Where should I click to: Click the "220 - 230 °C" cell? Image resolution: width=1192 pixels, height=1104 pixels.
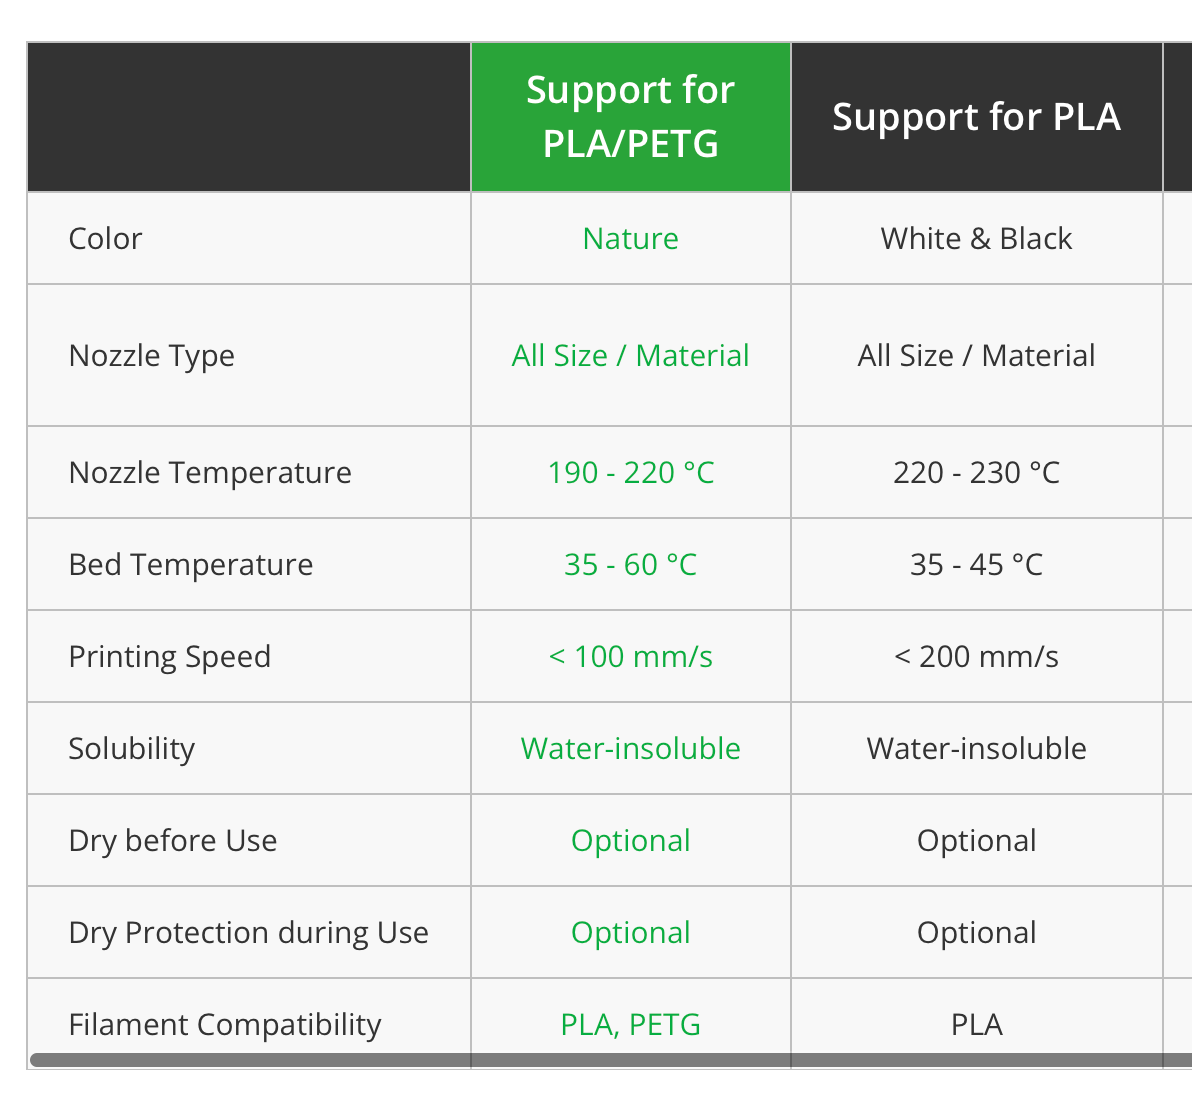tap(976, 473)
